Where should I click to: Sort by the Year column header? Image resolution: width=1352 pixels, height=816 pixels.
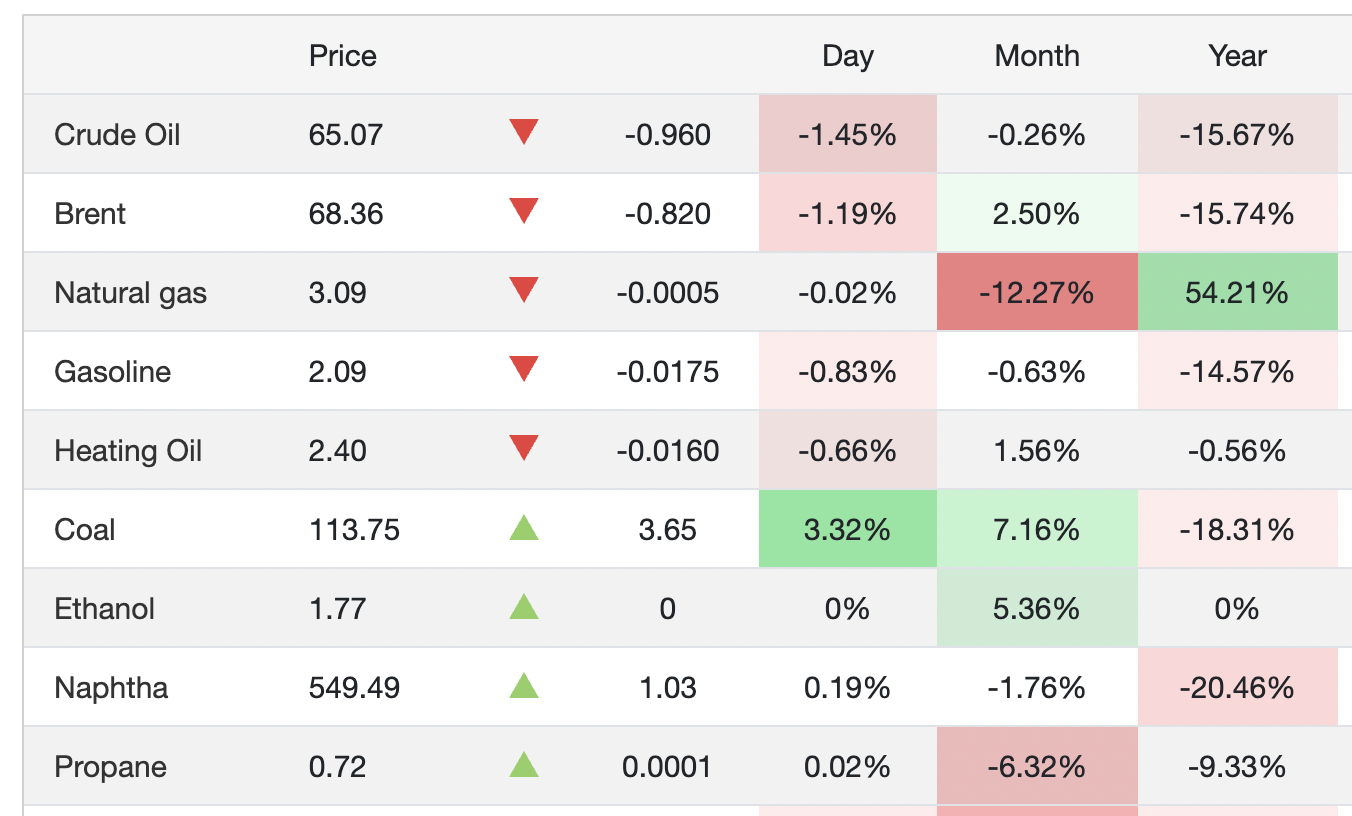pos(1237,56)
